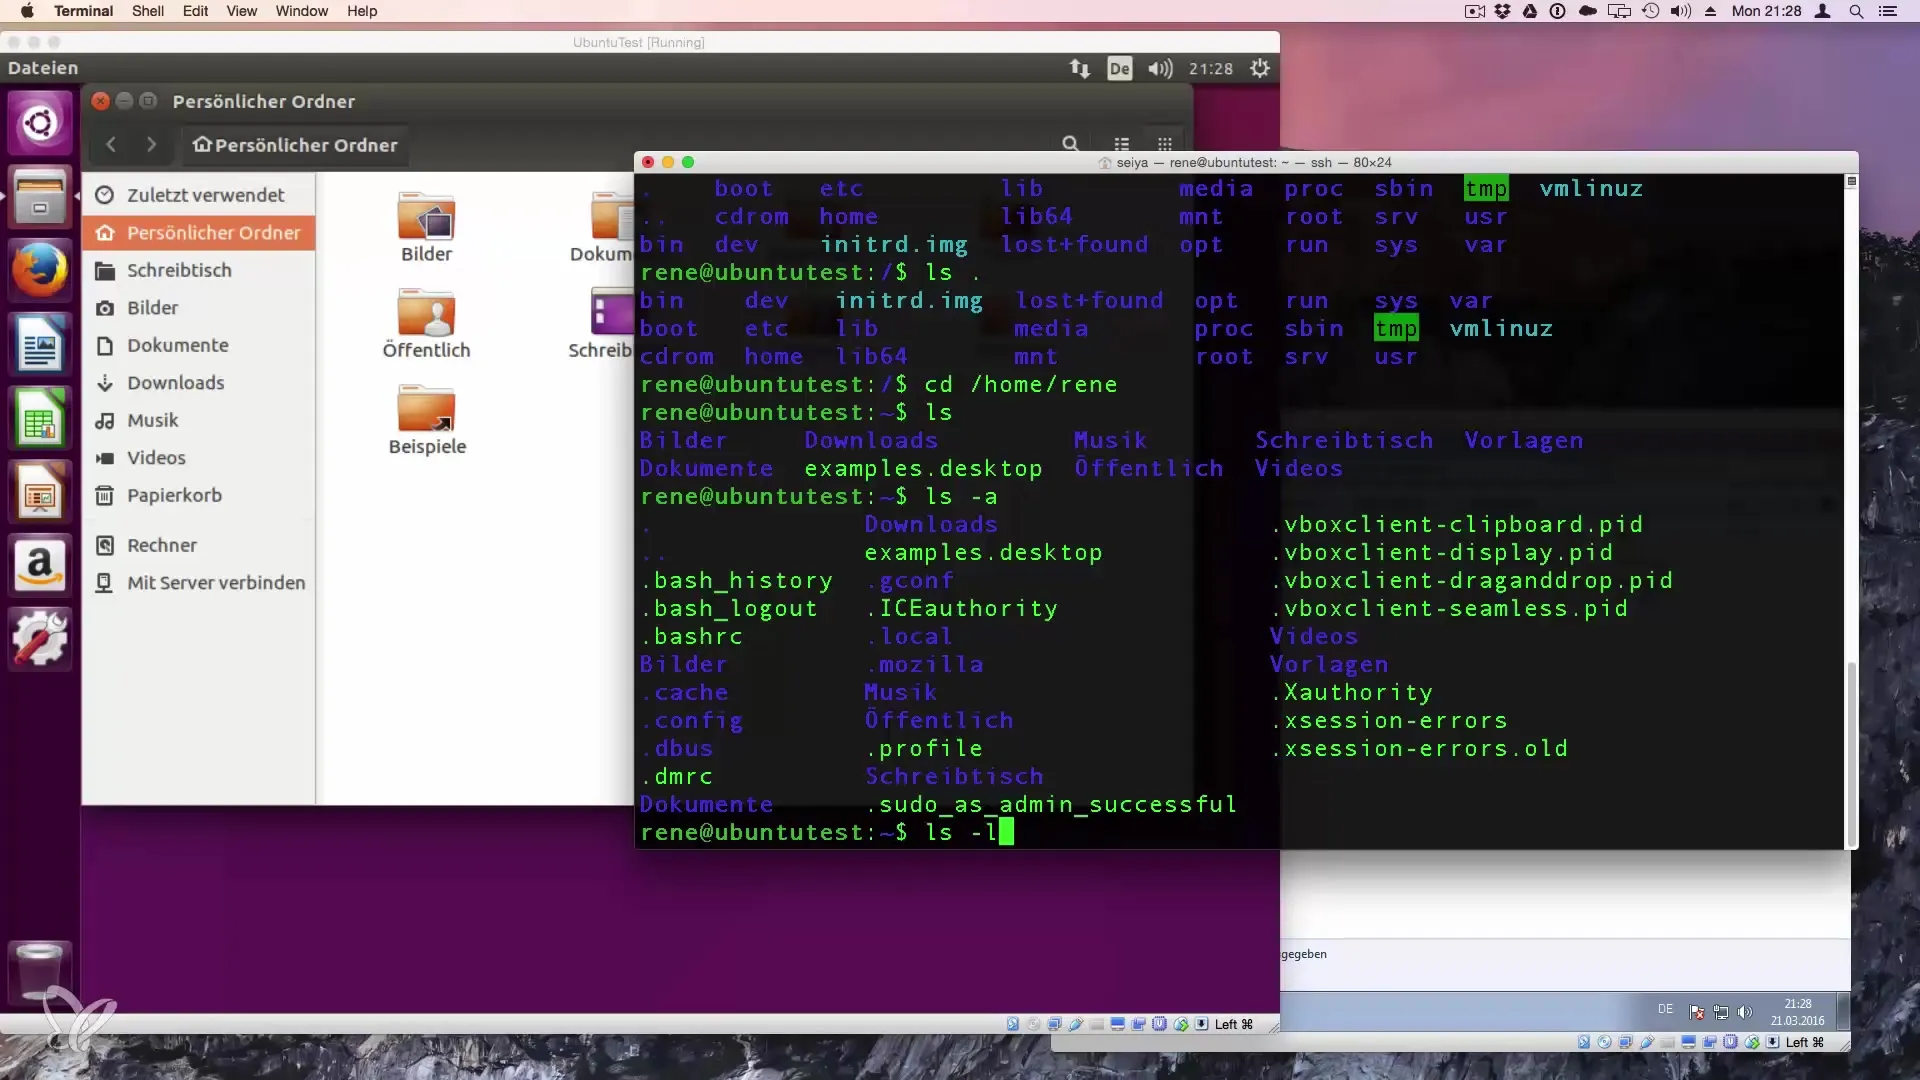The height and width of the screenshot is (1080, 1920).
Task: Open LibreOffice Impress from the launcher
Action: click(x=40, y=492)
